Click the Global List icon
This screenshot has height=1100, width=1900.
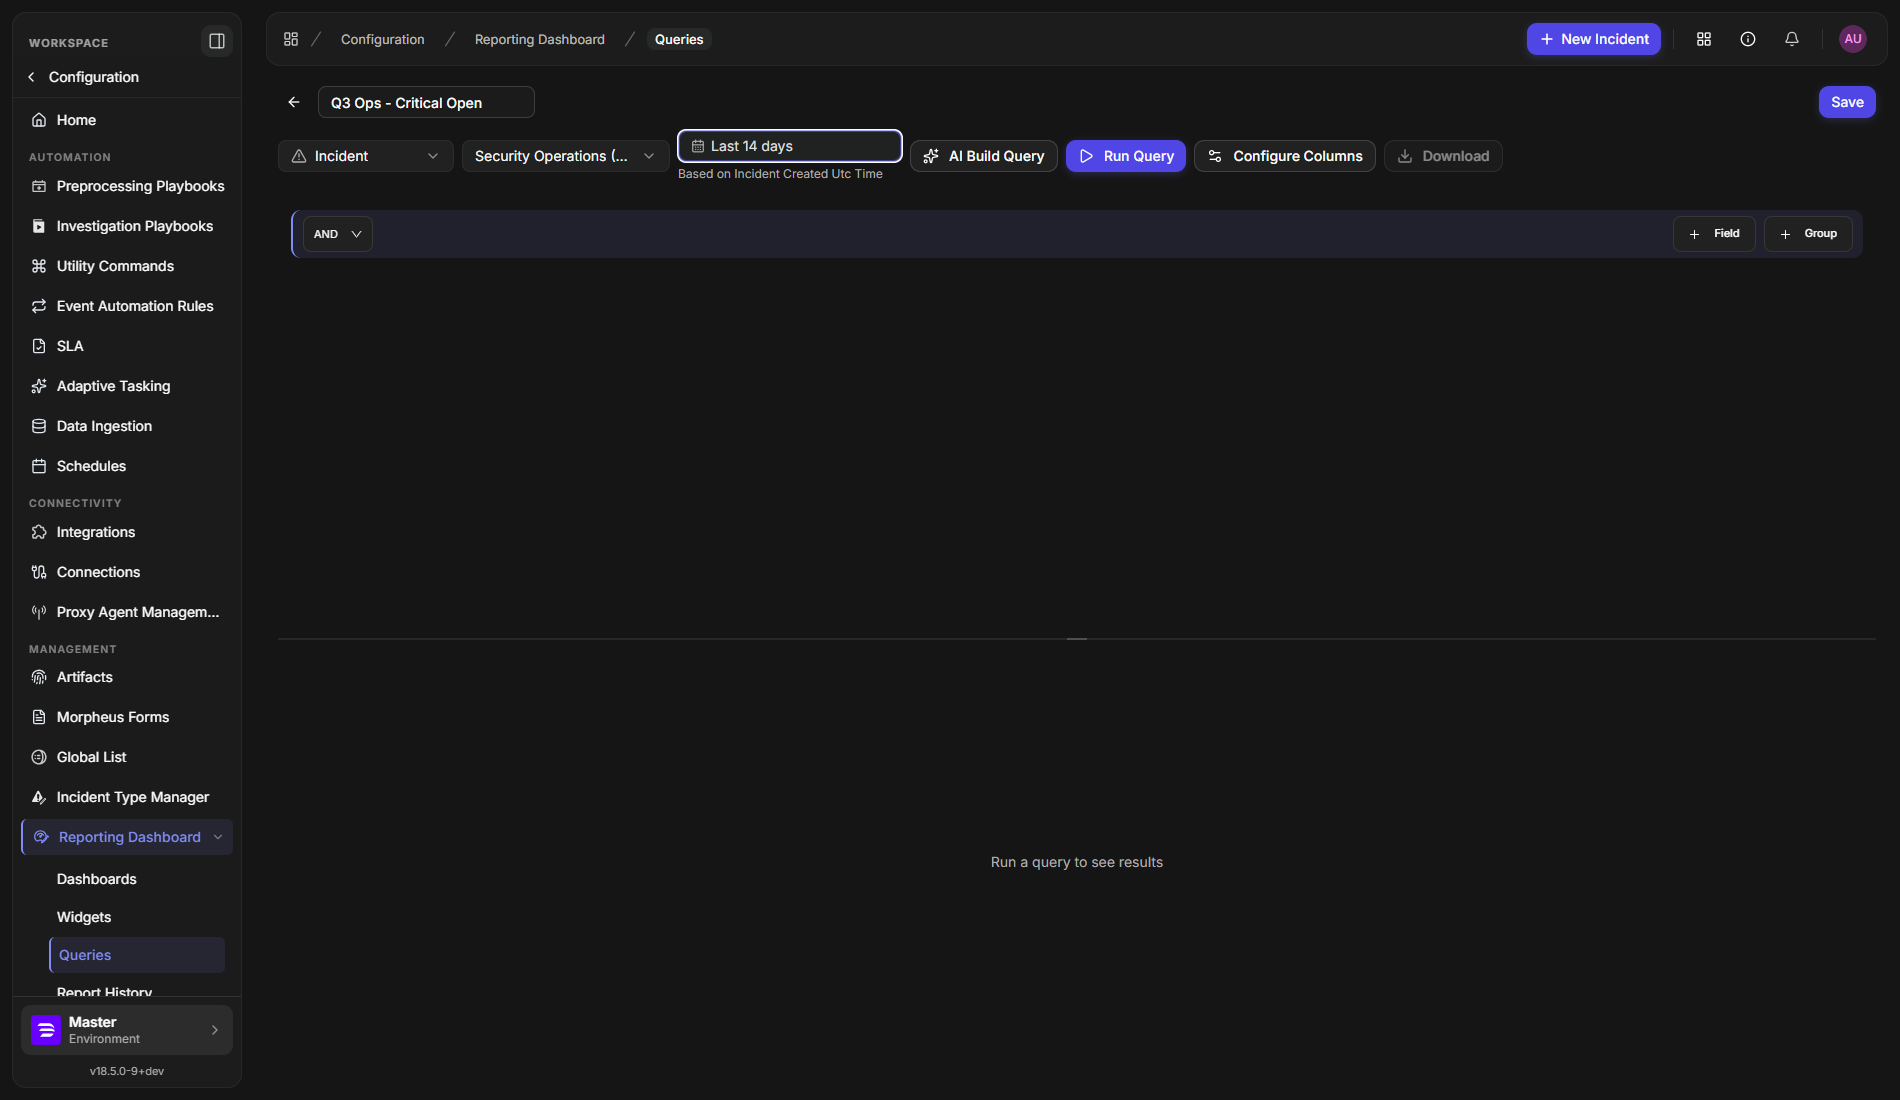coord(39,757)
